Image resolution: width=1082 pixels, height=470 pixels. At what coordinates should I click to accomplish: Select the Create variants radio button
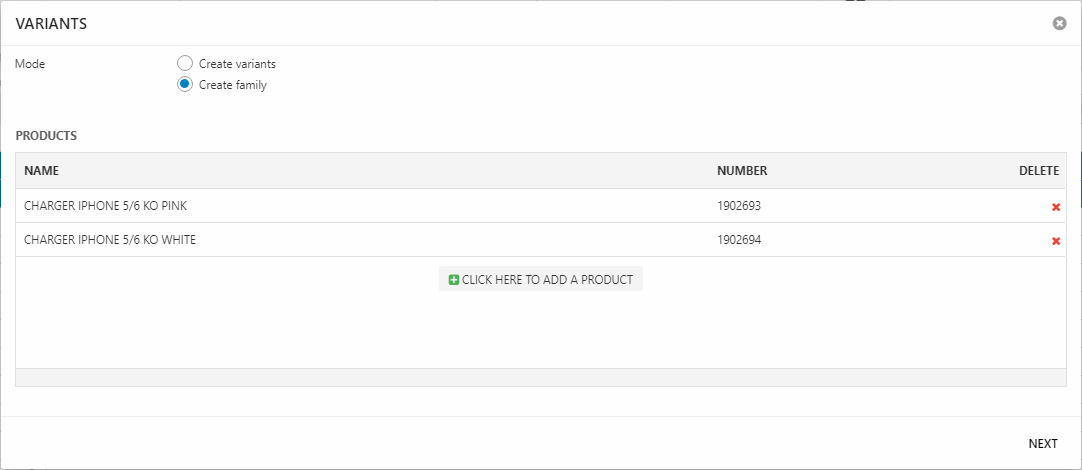coord(185,63)
